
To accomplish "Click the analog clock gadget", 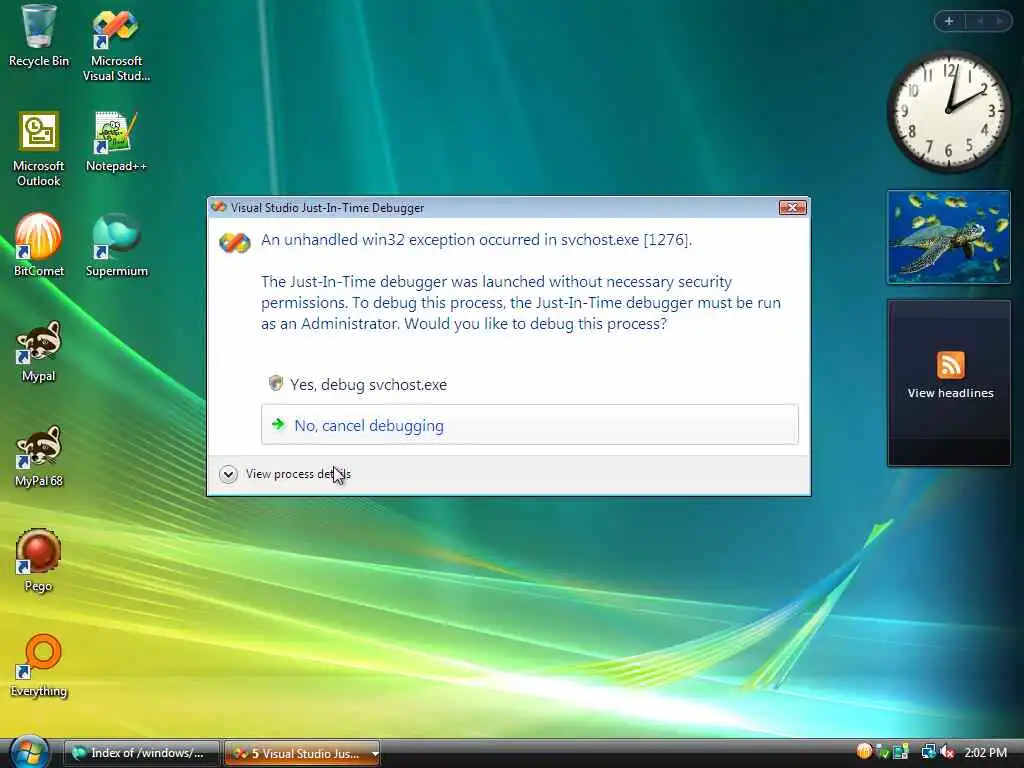I will [x=948, y=111].
